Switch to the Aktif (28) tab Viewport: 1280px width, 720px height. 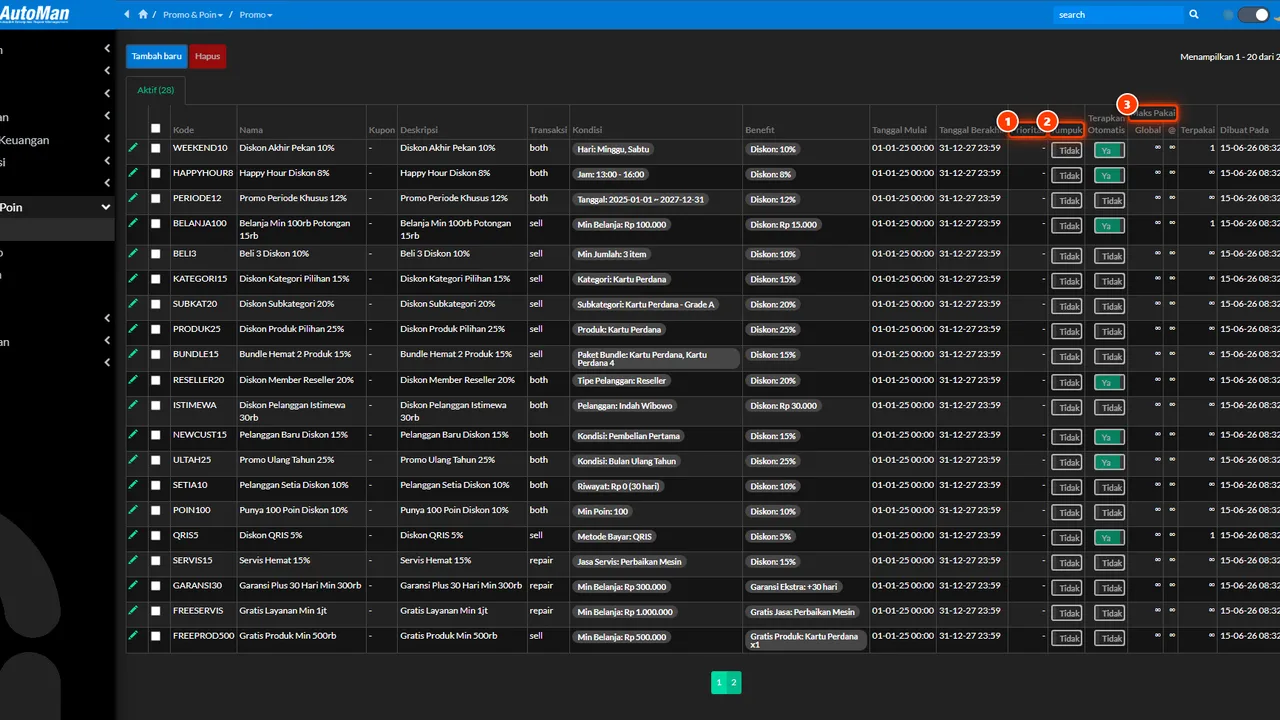click(156, 90)
